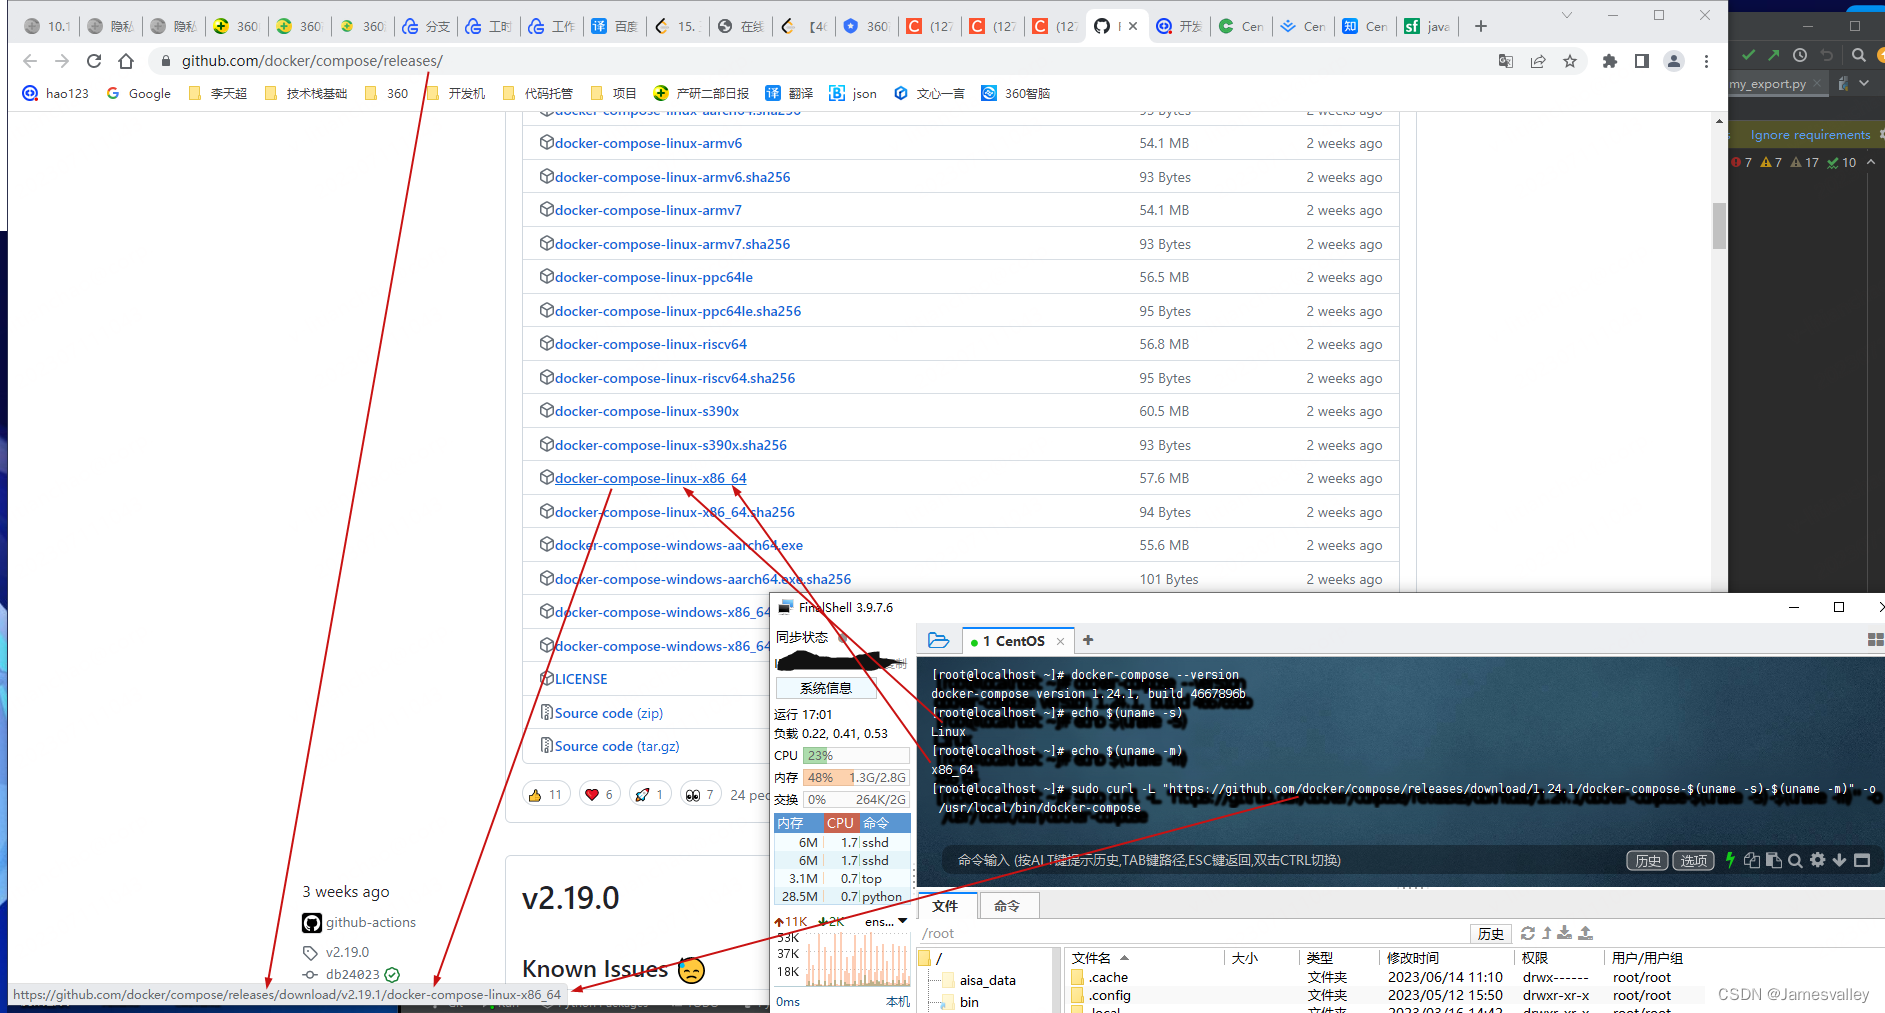Click the Chrome address bar URL
1885x1013 pixels.
[312, 61]
